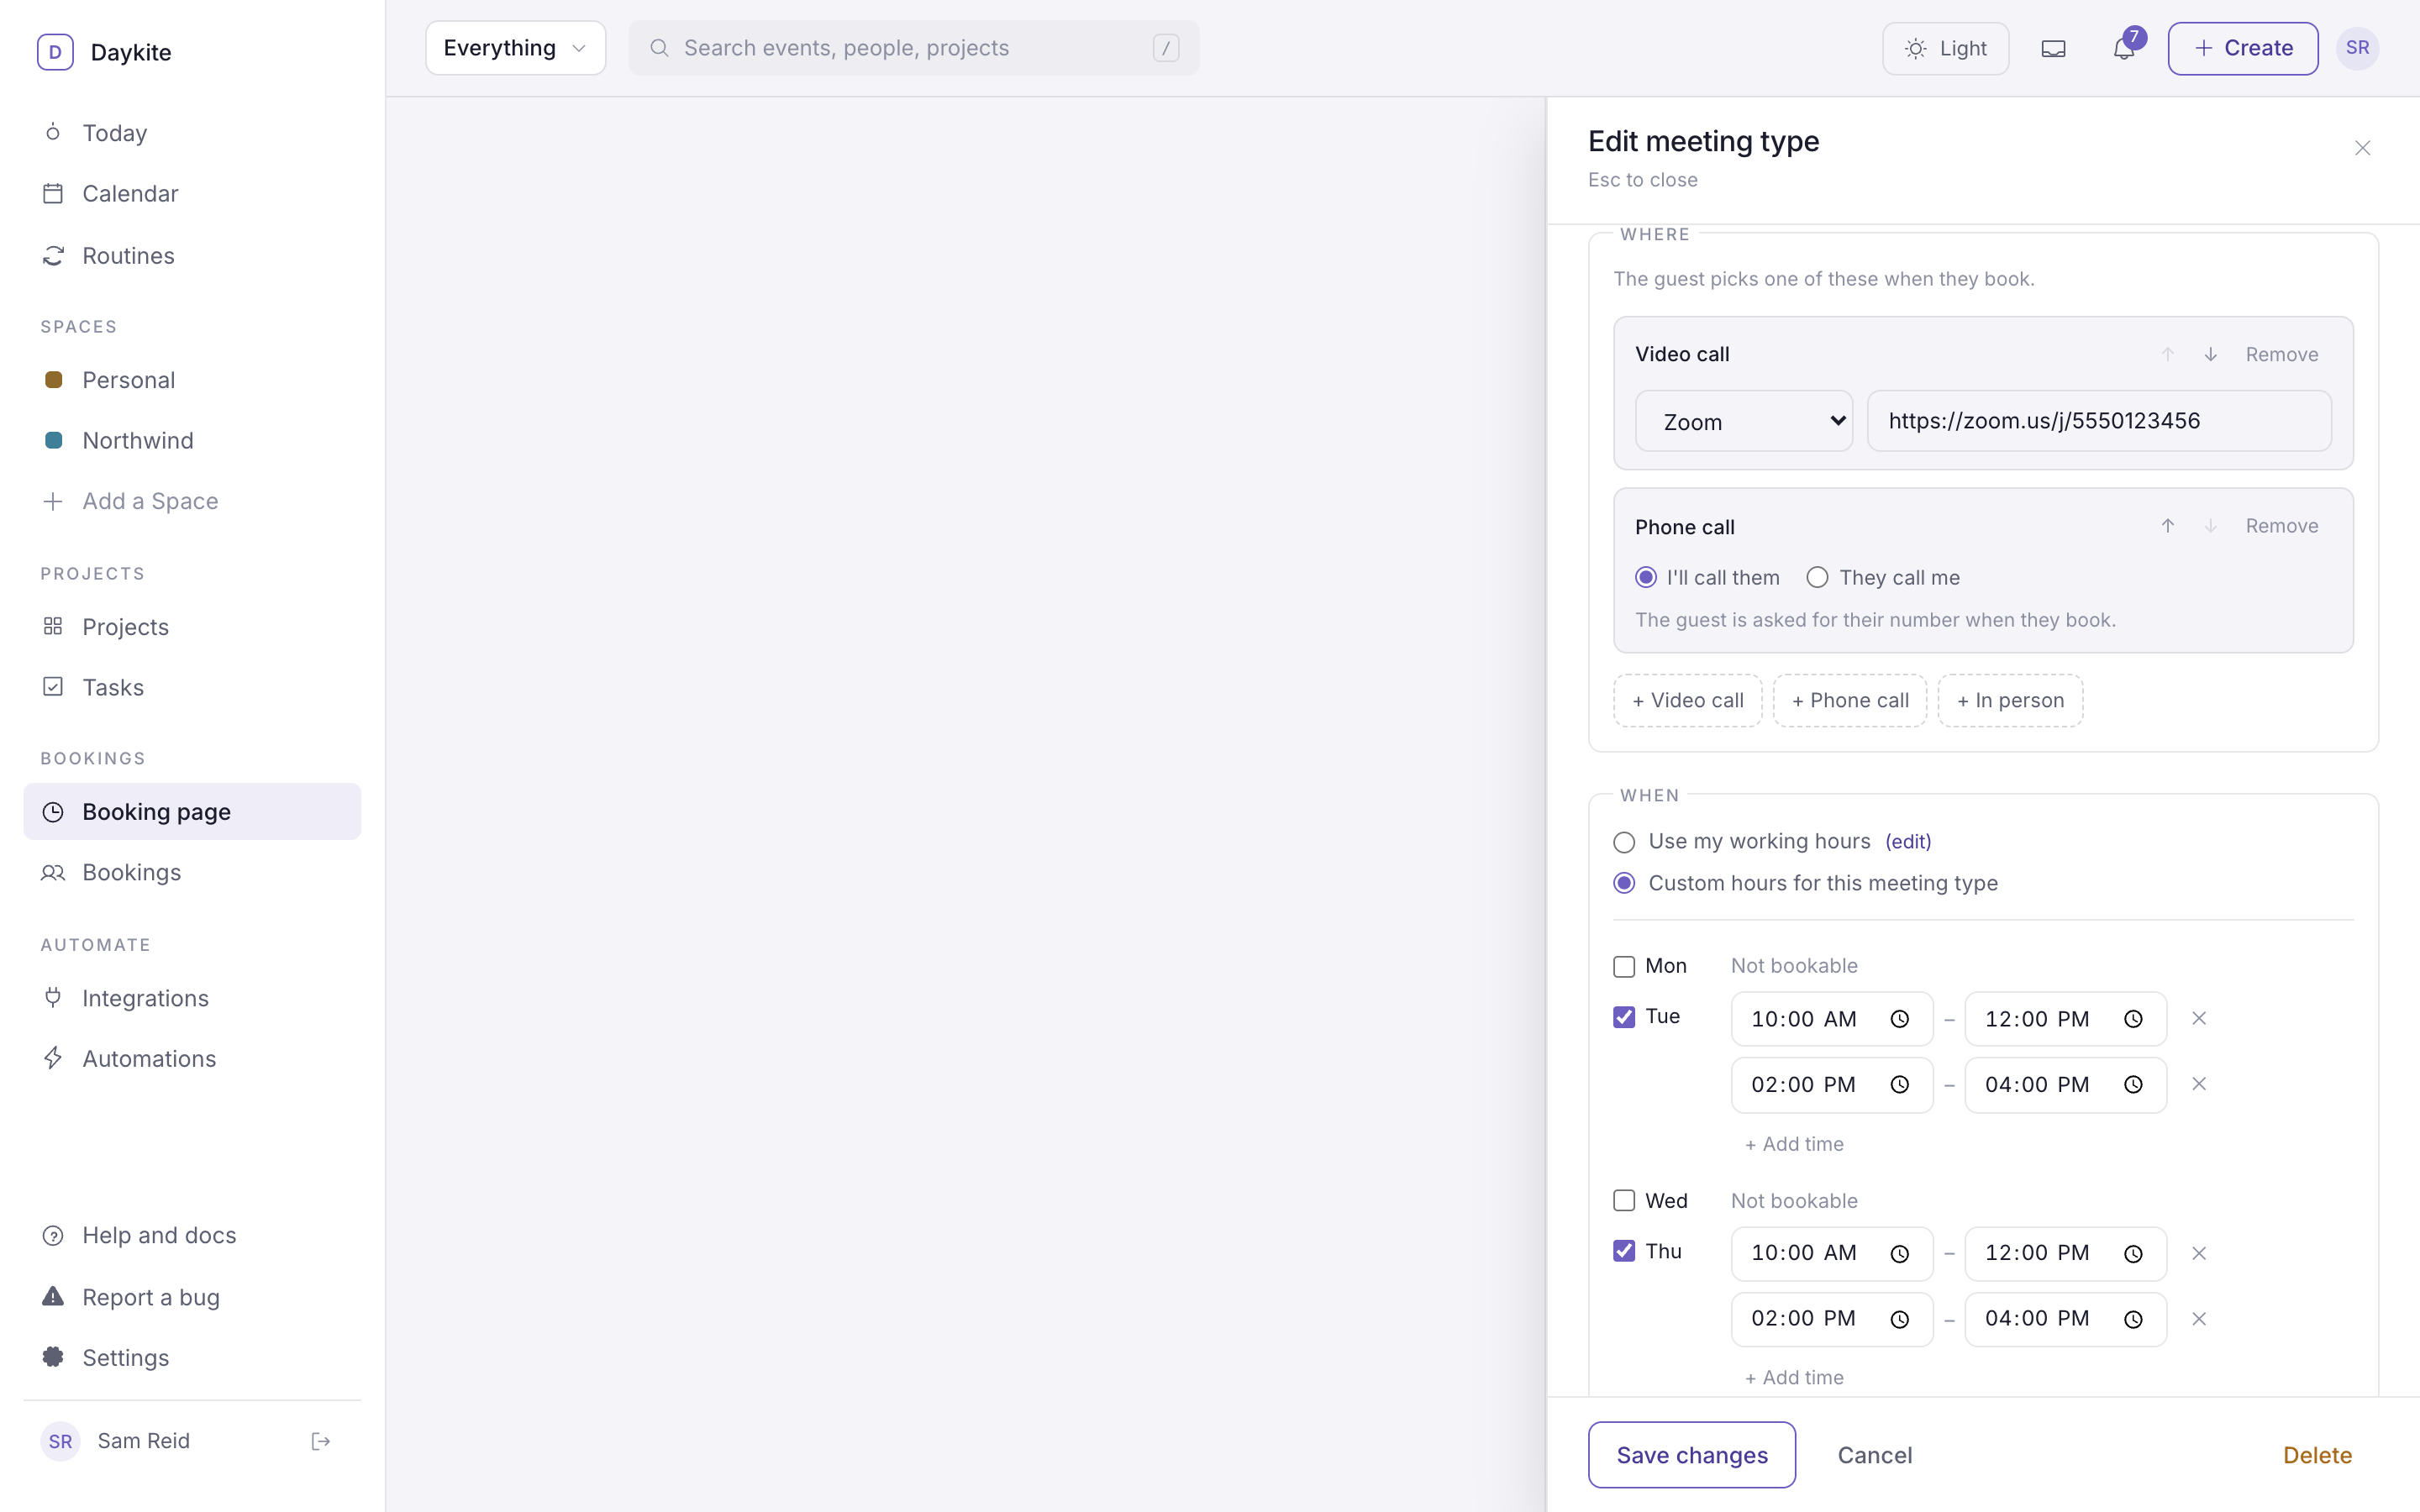The width and height of the screenshot is (2420, 1512).
Task: Close the Edit meeting type panel
Action: [2362, 148]
